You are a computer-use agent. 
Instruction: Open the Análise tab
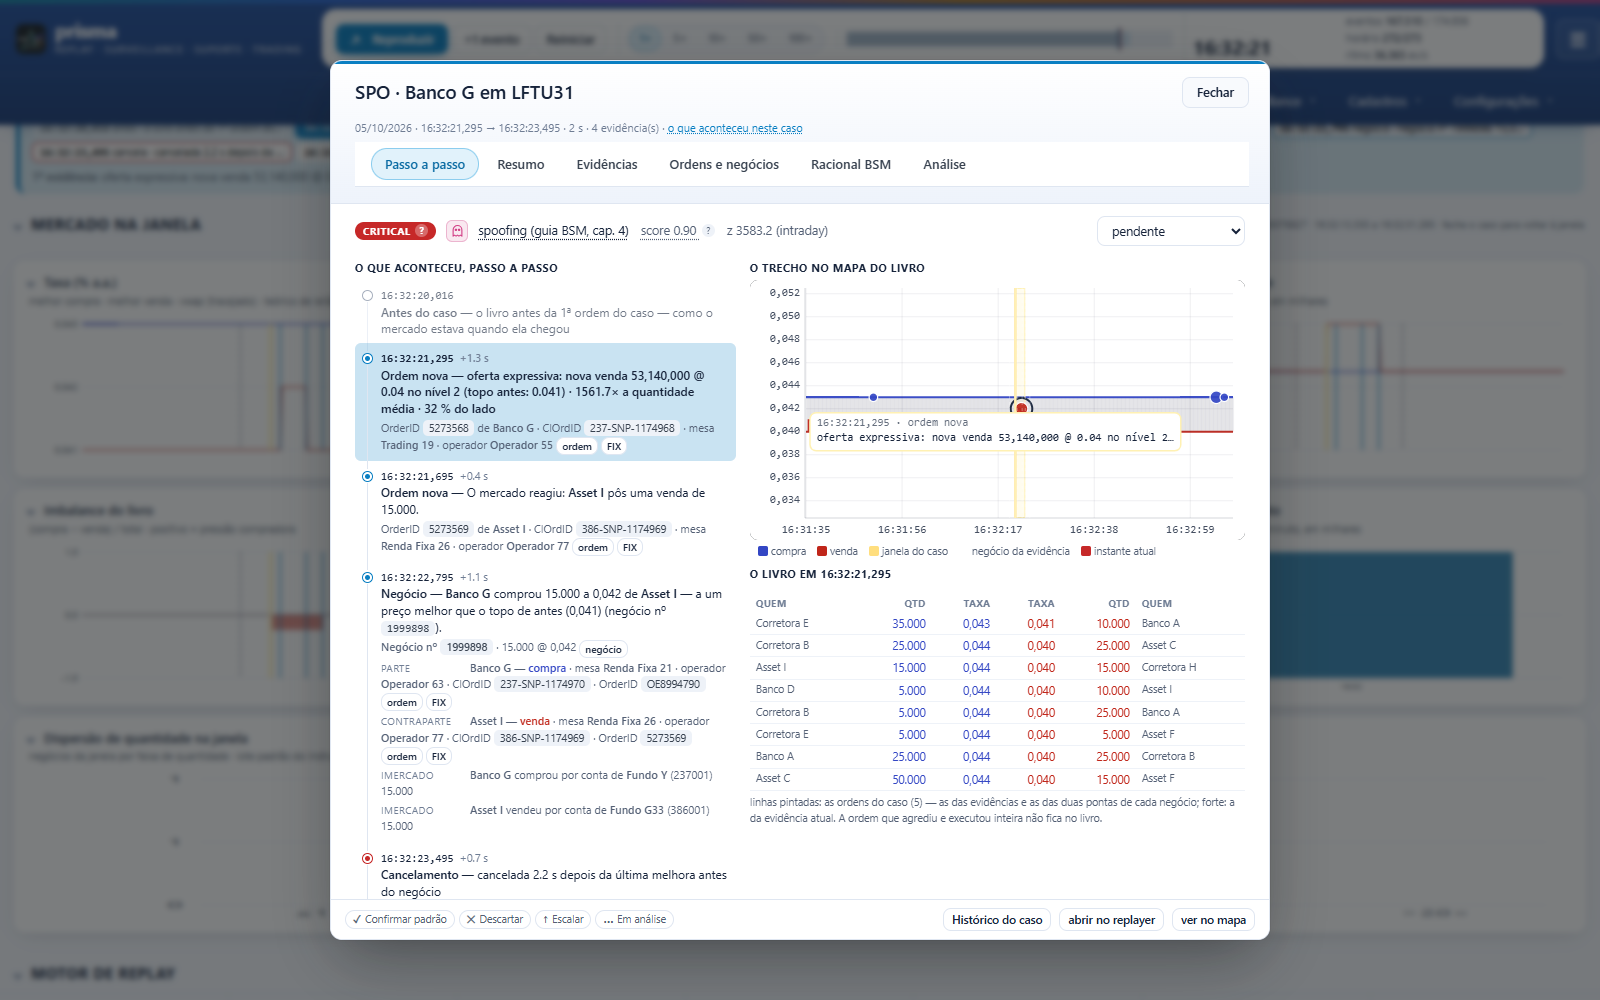coord(944,164)
